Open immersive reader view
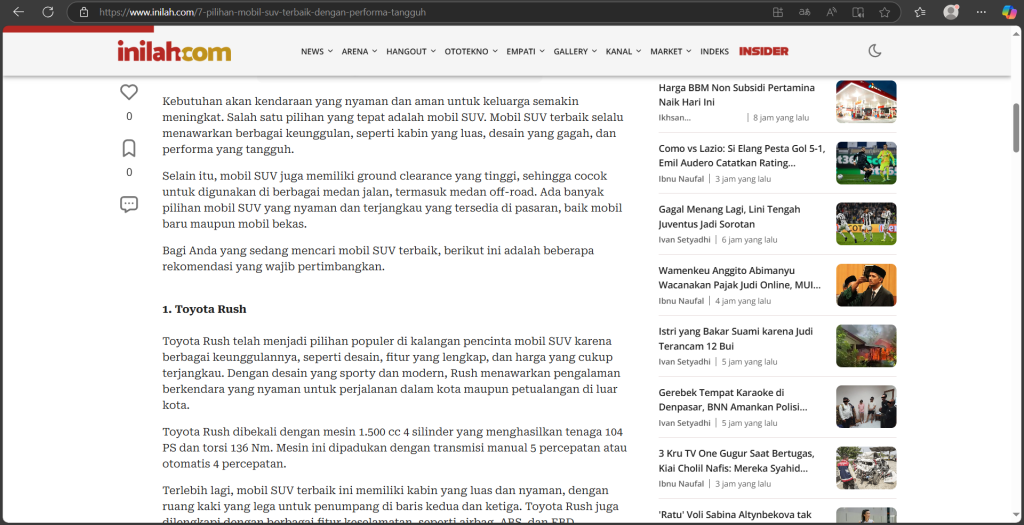 [x=858, y=12]
